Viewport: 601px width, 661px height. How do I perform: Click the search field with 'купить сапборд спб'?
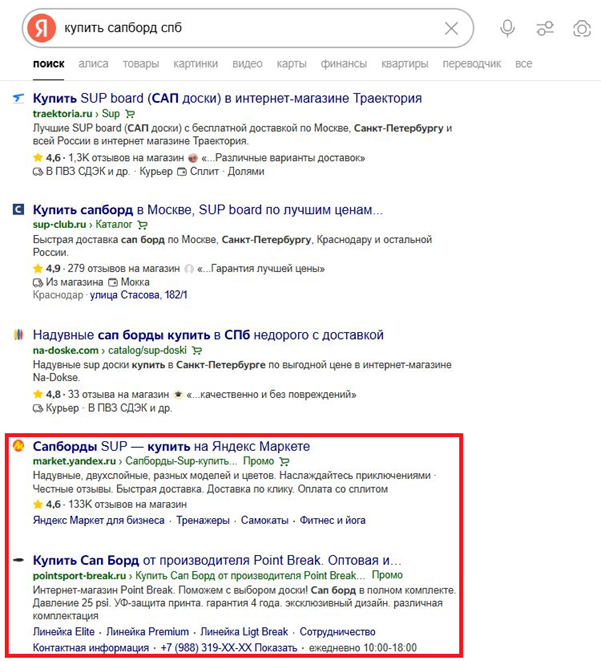(249, 28)
